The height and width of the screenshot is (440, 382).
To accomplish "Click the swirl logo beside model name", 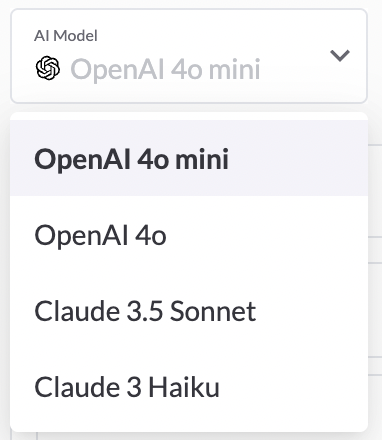I will tap(48, 68).
